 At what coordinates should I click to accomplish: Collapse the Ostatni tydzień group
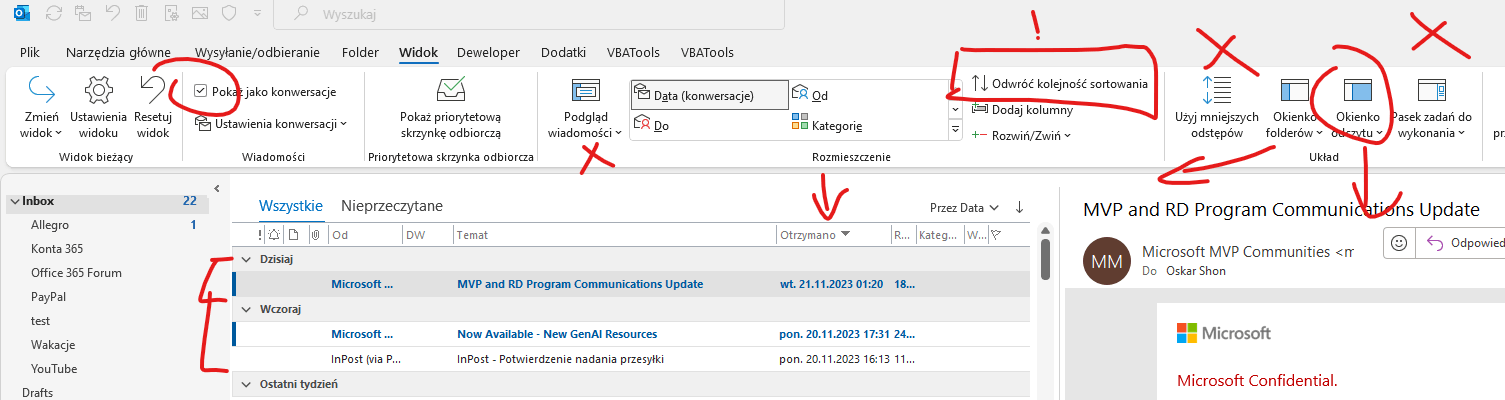pyautogui.click(x=247, y=384)
